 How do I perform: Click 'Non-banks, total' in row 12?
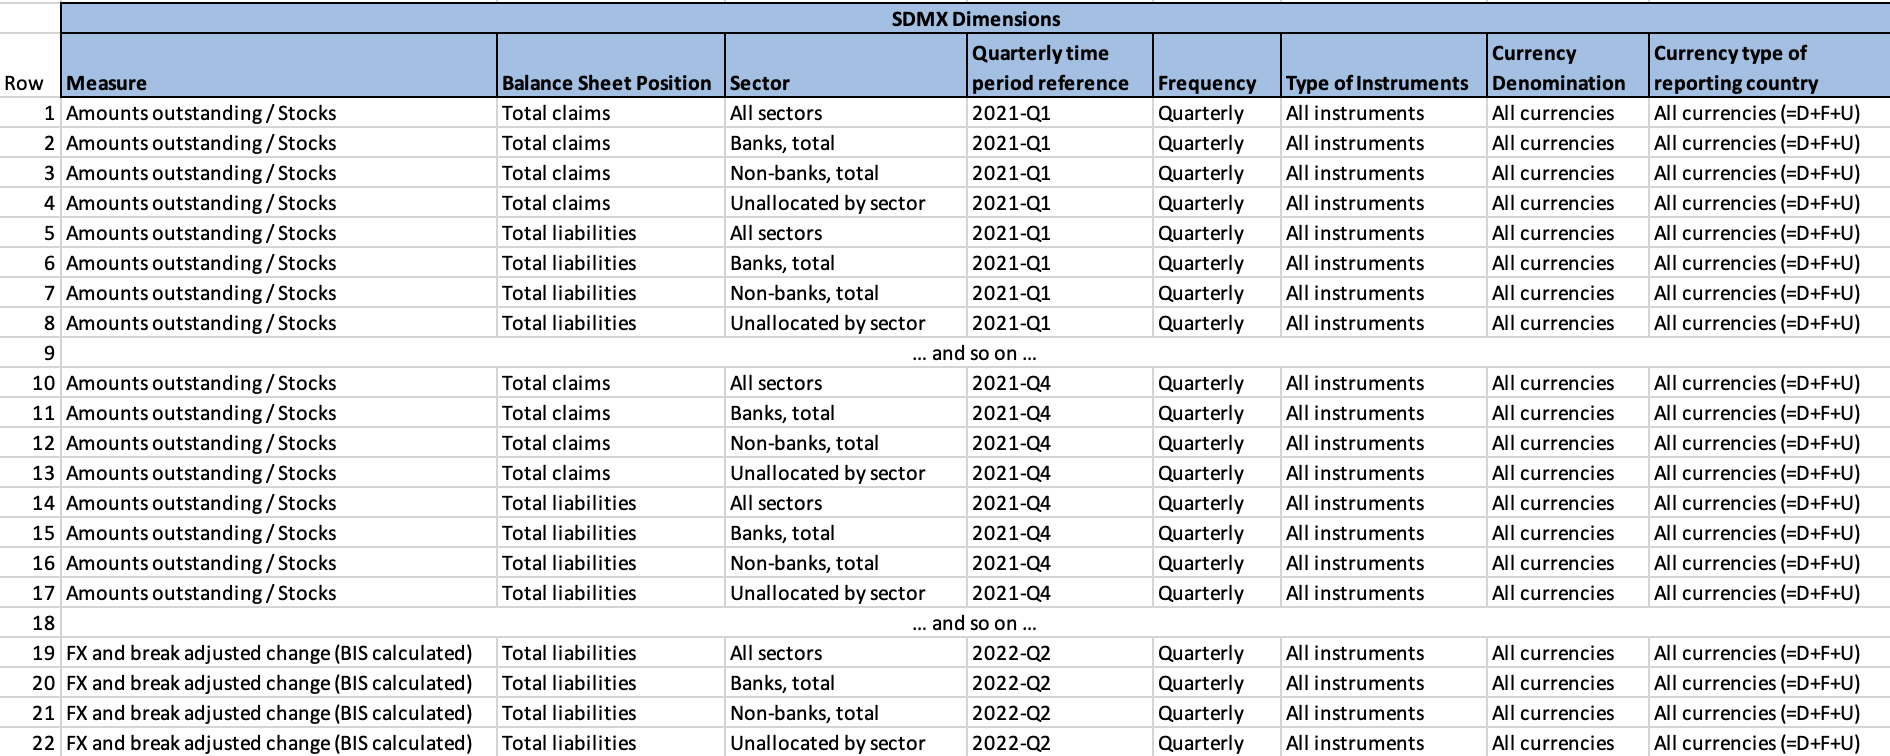pyautogui.click(x=804, y=443)
